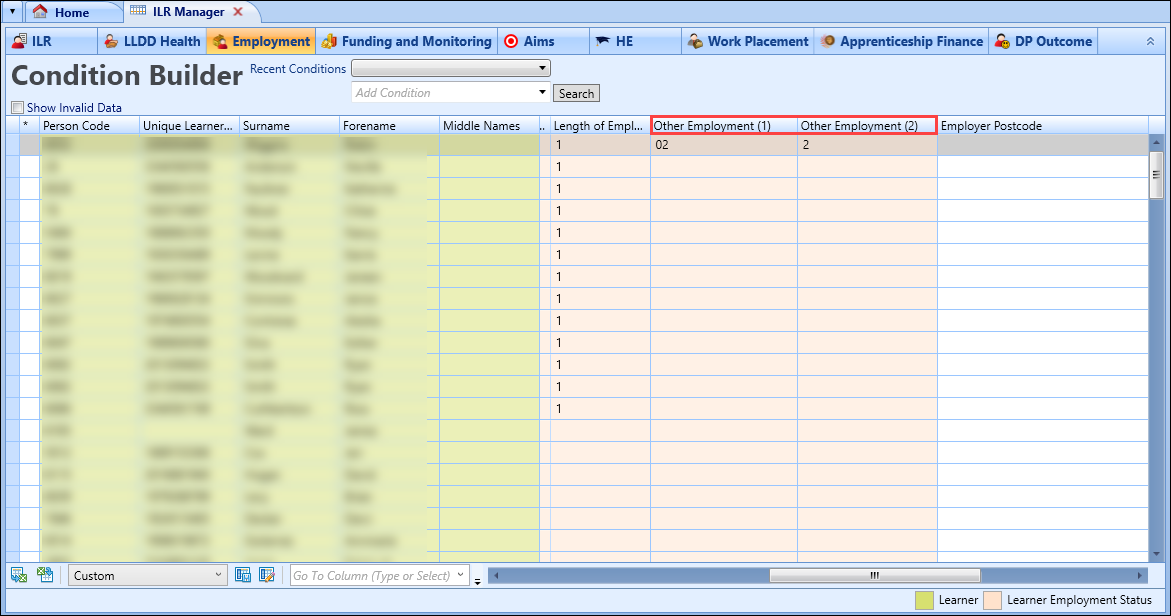Select the Other Employment (2) cell with 2

click(x=867, y=145)
